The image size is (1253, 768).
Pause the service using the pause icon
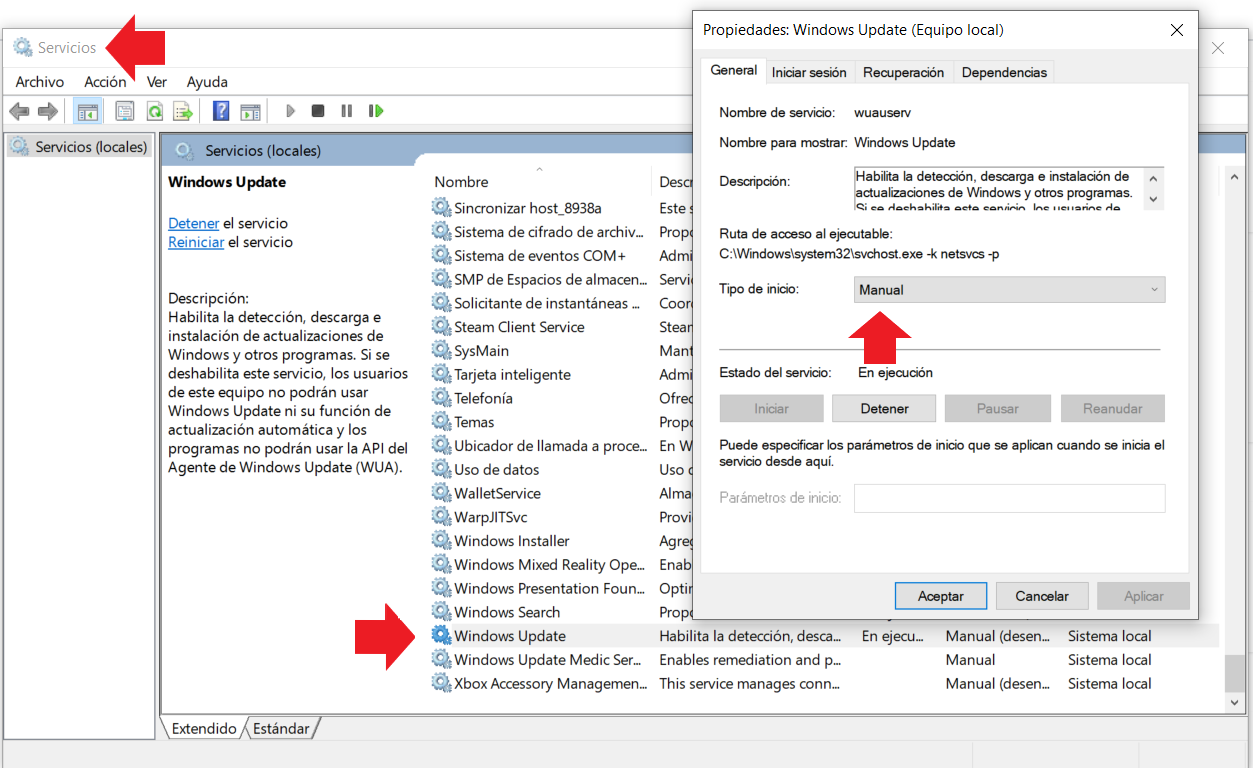345,110
